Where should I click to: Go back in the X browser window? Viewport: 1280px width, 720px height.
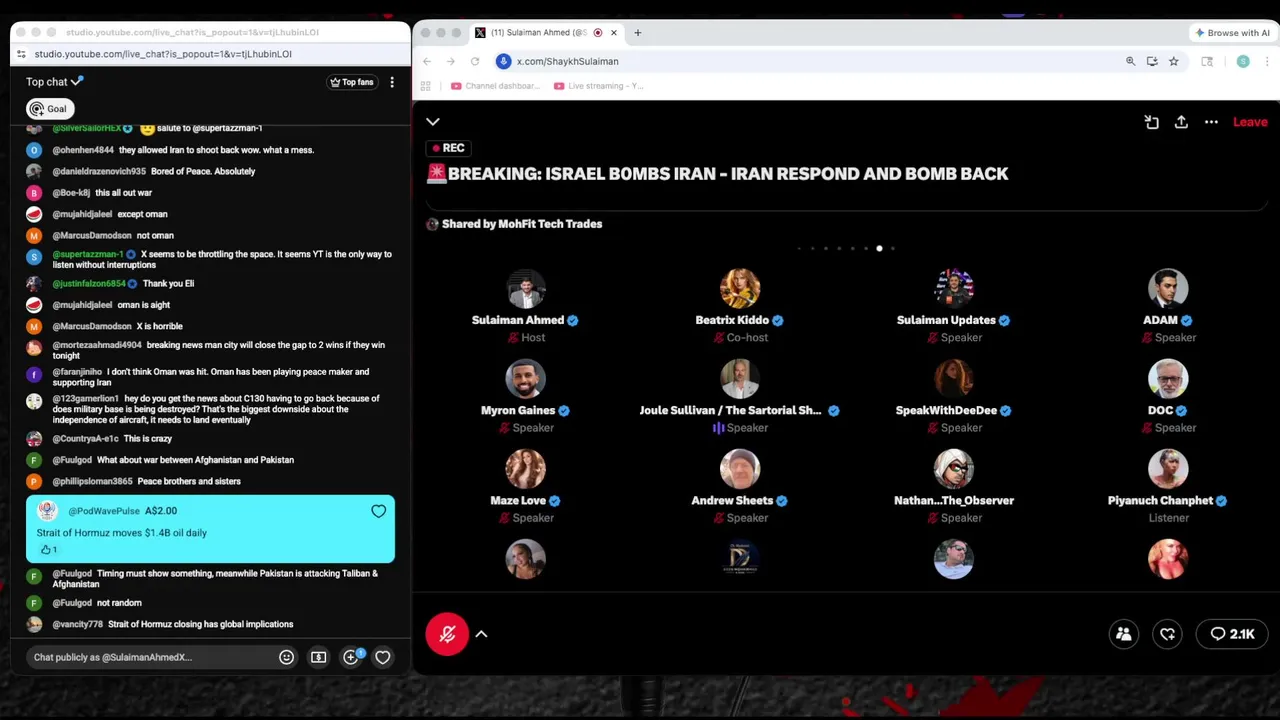[427, 61]
